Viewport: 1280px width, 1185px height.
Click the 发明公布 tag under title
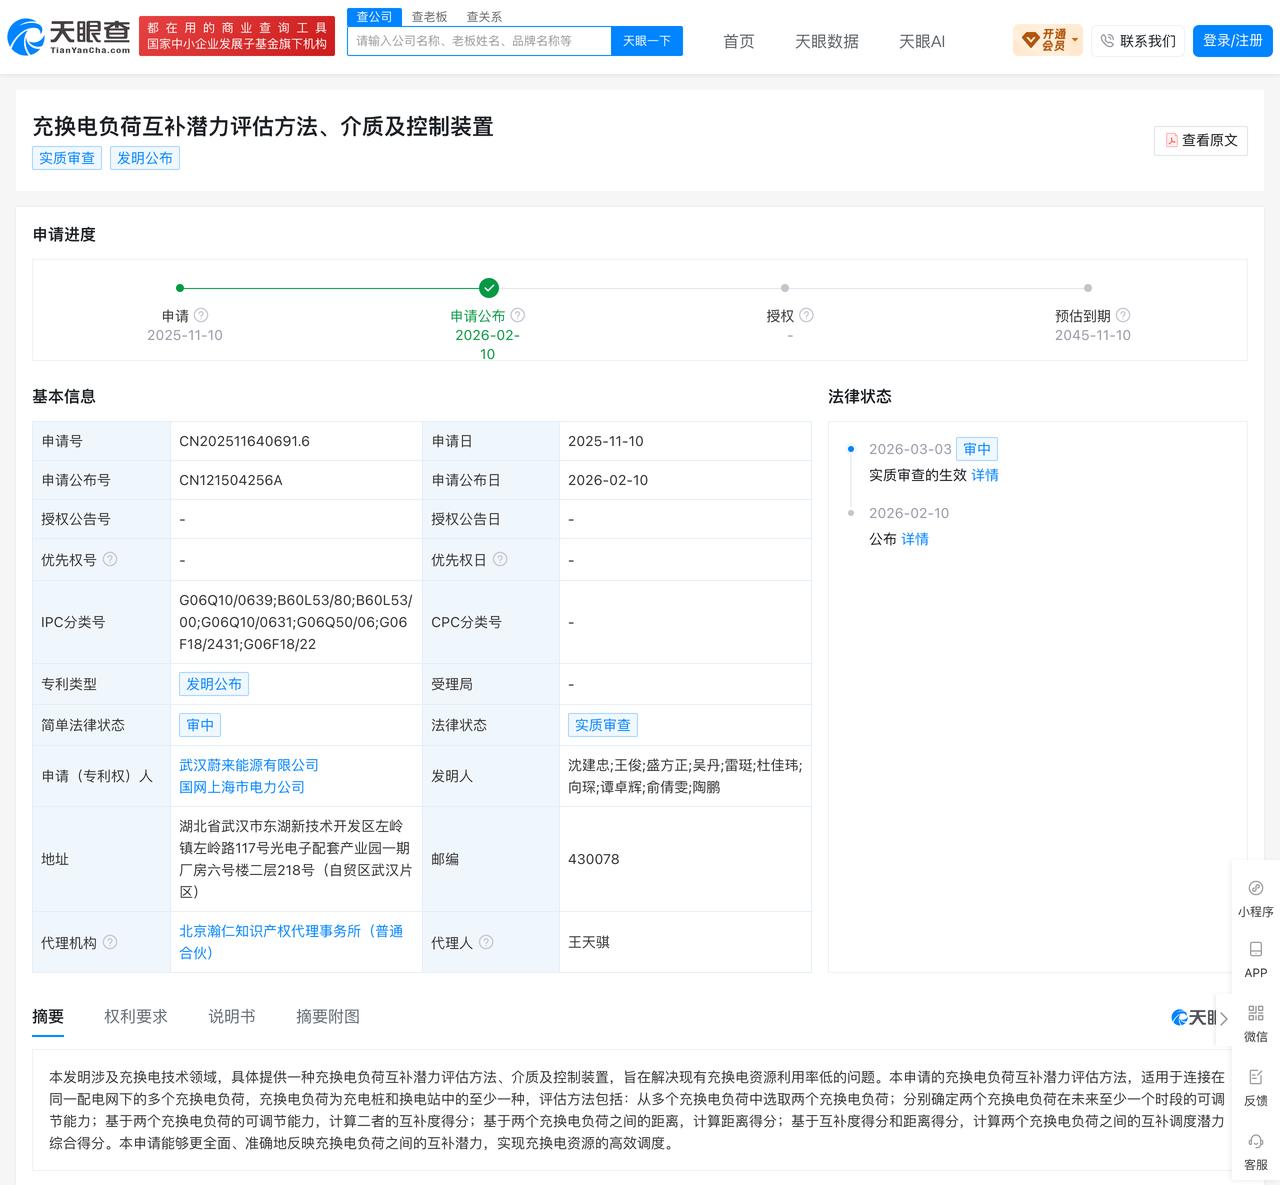point(145,158)
